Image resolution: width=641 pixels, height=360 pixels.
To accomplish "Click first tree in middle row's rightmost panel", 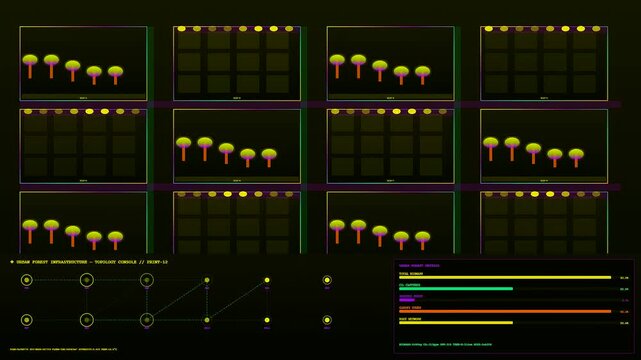I will [491, 149].
